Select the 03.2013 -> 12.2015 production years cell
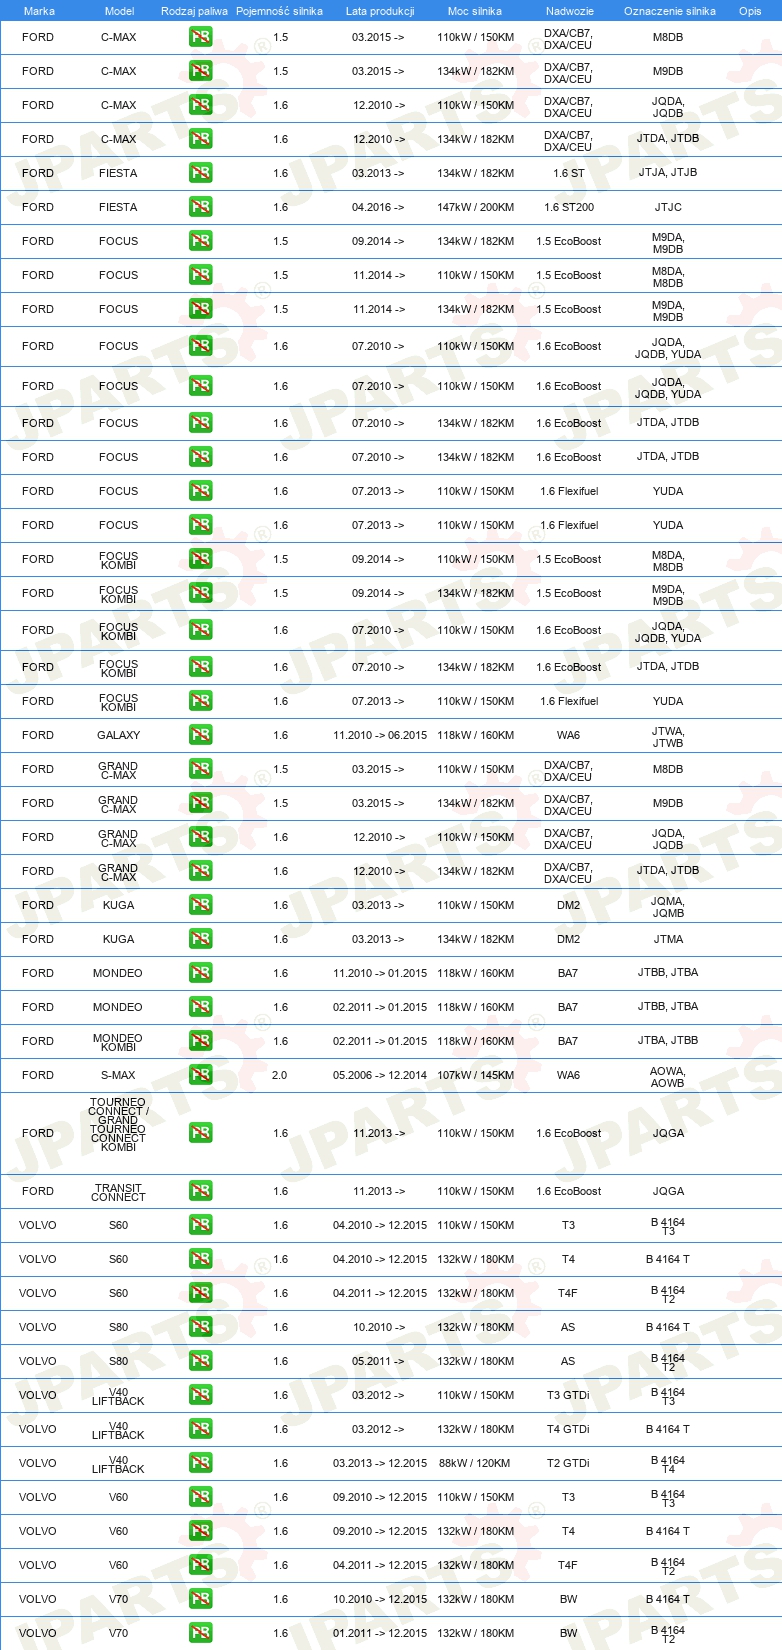The image size is (782, 1650). [380, 1463]
